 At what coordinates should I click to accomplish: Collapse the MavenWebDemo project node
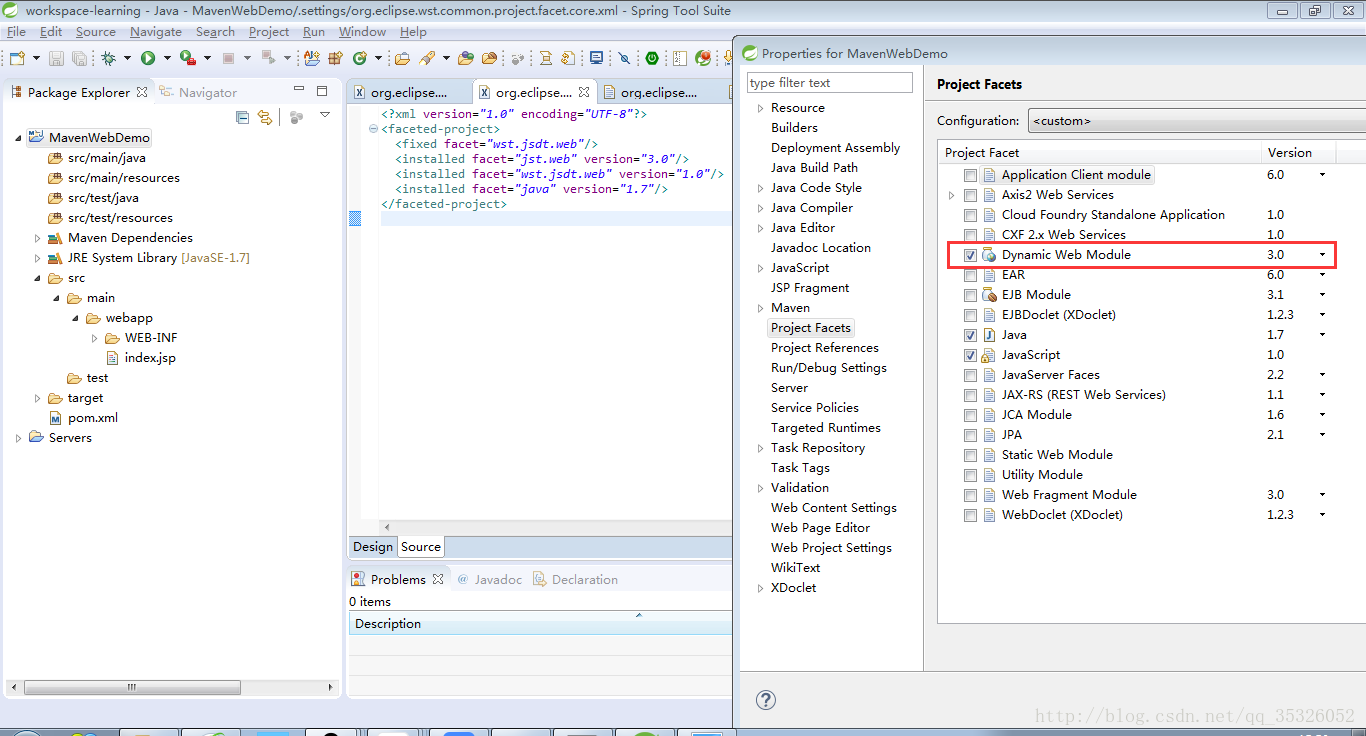19,138
